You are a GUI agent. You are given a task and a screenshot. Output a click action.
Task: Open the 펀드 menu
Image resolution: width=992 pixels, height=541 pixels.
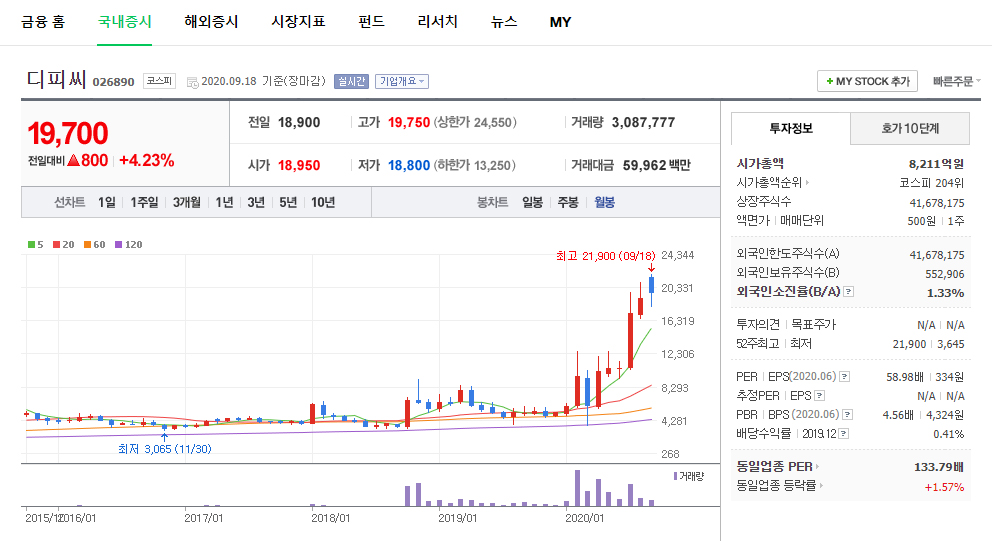point(371,22)
